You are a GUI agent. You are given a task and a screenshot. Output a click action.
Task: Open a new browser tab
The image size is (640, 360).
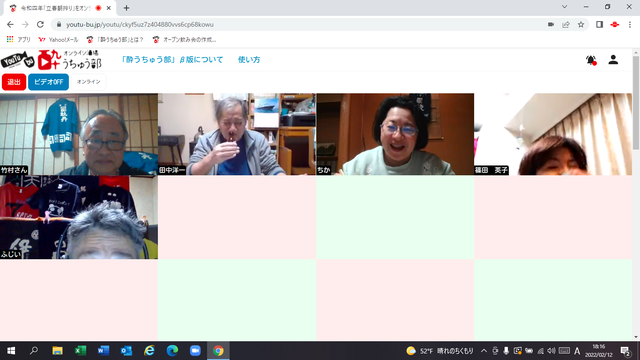(126, 8)
